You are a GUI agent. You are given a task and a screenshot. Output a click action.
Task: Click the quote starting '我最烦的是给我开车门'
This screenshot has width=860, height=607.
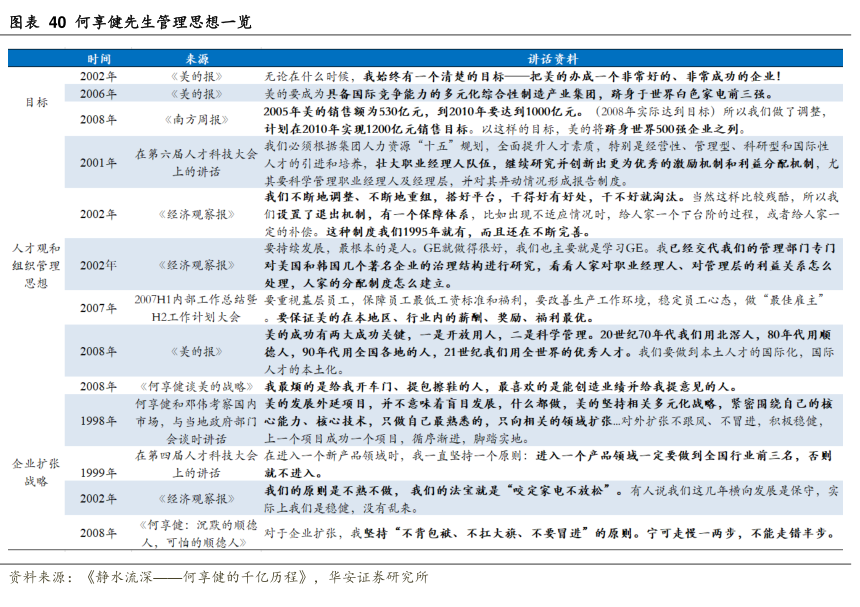[x=502, y=387]
